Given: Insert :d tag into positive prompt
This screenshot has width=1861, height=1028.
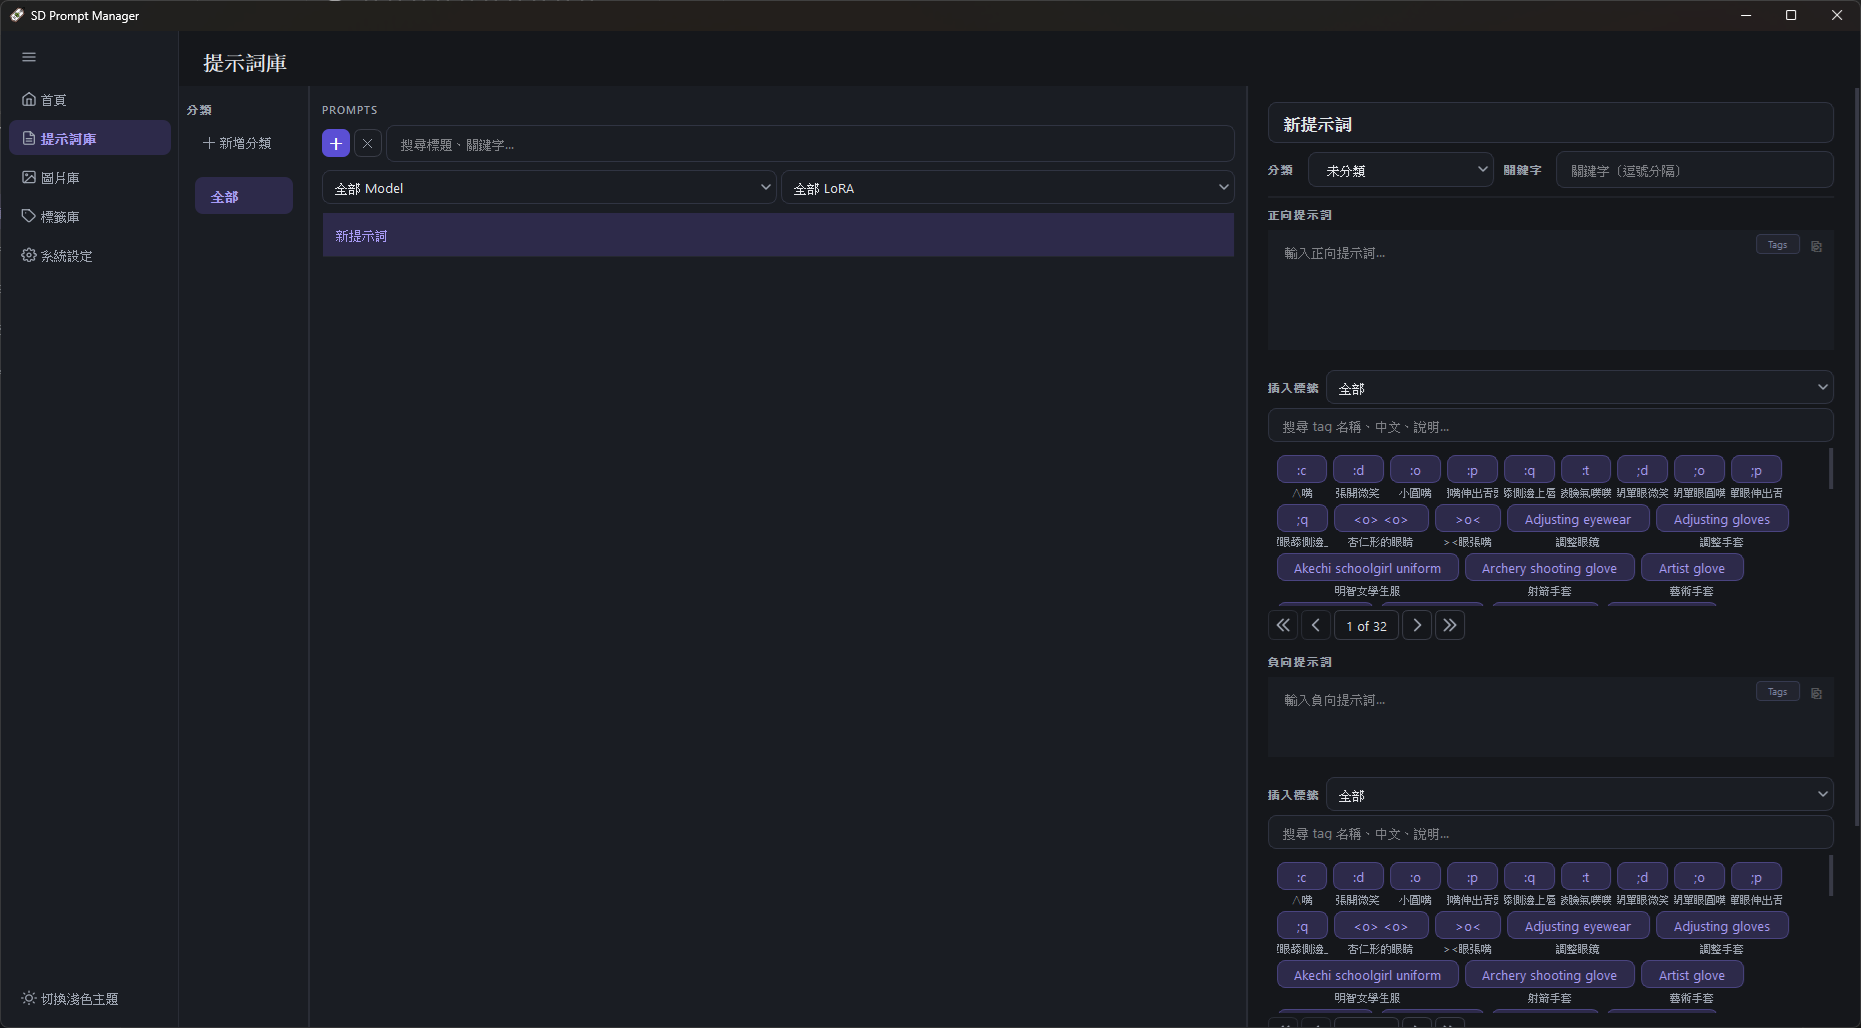Looking at the screenshot, I should tap(1358, 470).
